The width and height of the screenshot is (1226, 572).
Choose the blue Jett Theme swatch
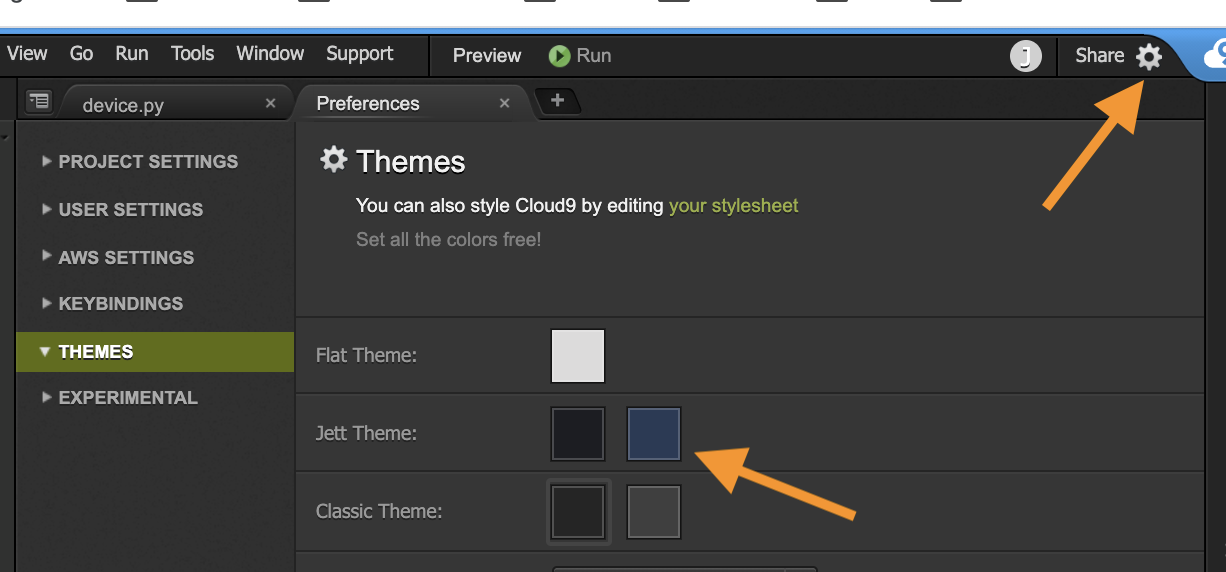tap(654, 434)
